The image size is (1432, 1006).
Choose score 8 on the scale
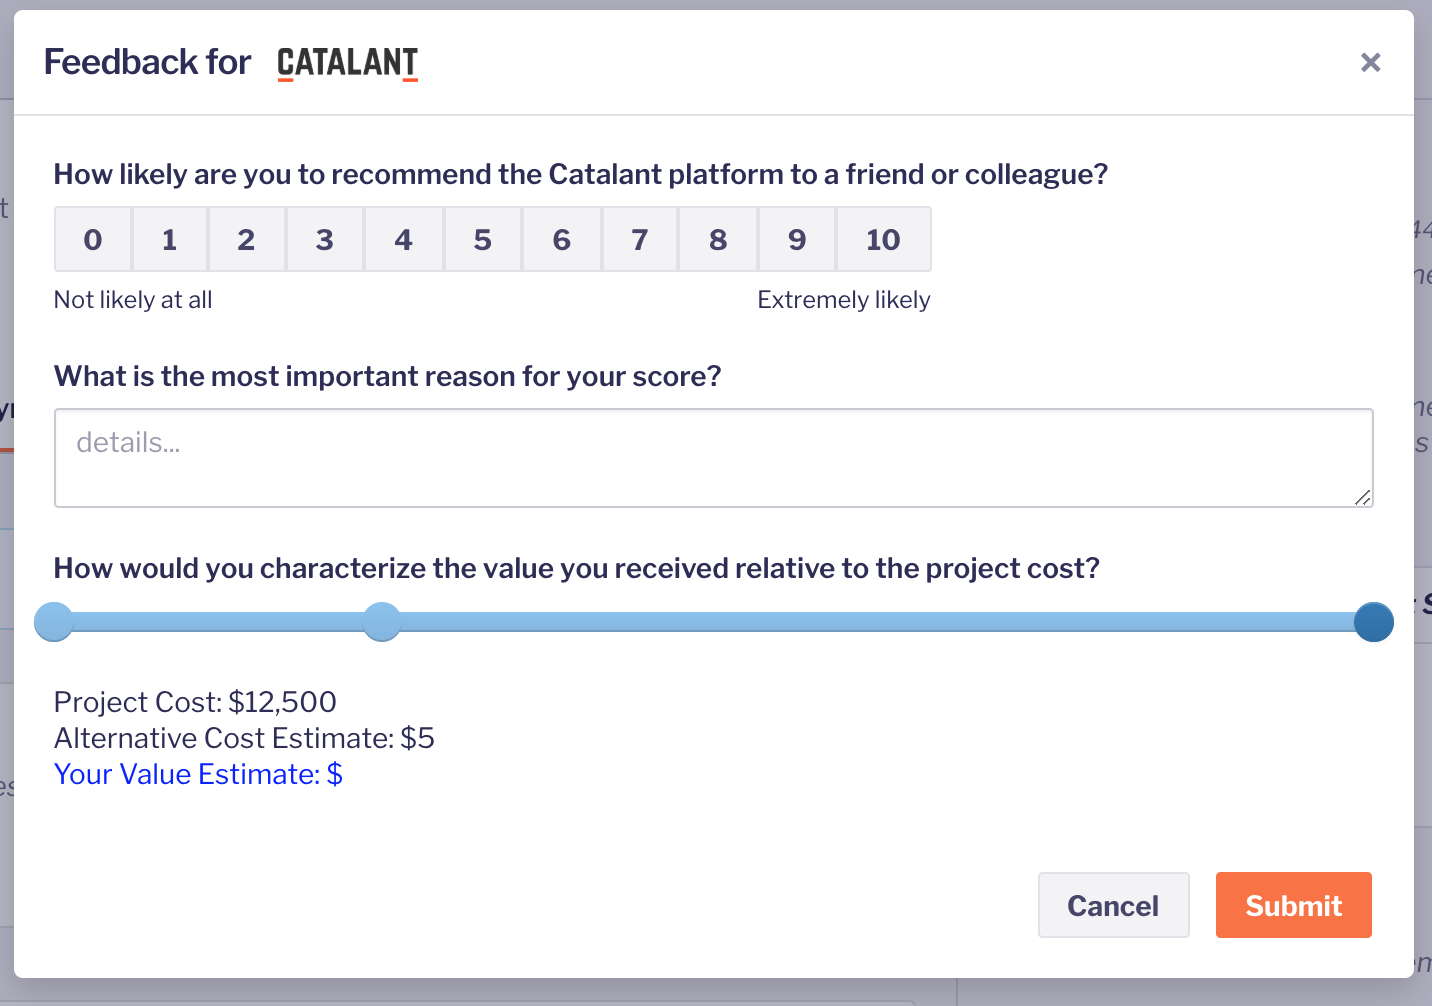pos(718,239)
